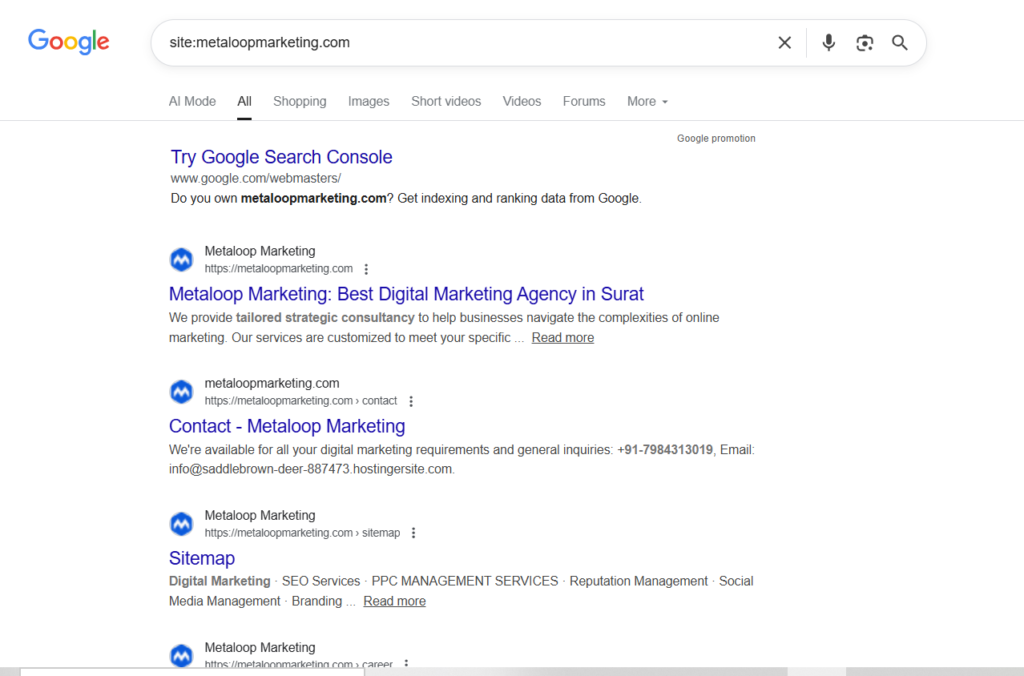Expand 'Read more' on the first result snippet

[x=562, y=337]
